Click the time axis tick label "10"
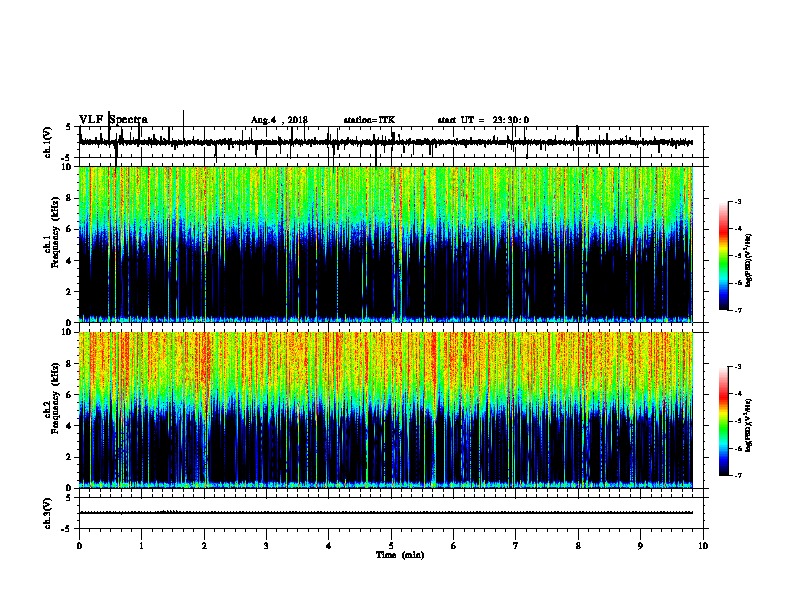Viewport: 792px width, 612px height. coord(703,546)
